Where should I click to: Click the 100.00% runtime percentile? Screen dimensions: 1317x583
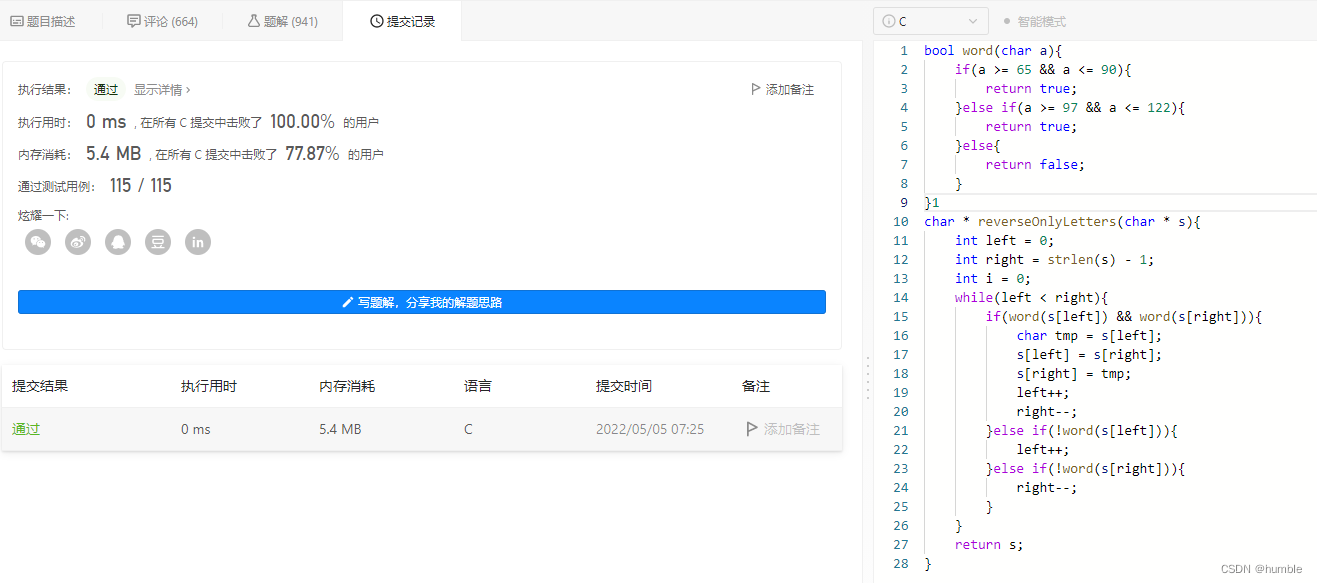[x=302, y=122]
